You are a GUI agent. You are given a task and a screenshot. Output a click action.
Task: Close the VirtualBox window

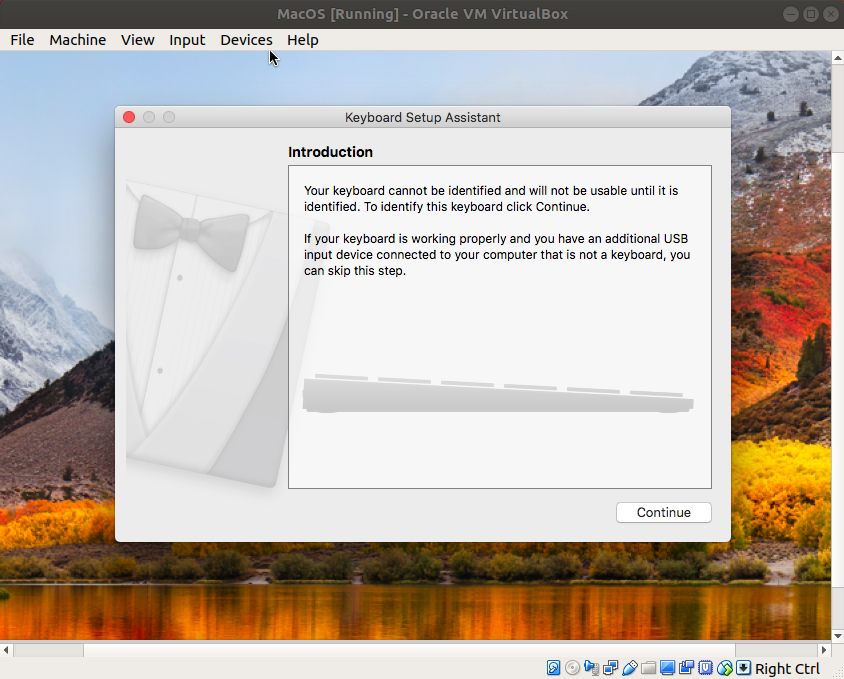[831, 14]
